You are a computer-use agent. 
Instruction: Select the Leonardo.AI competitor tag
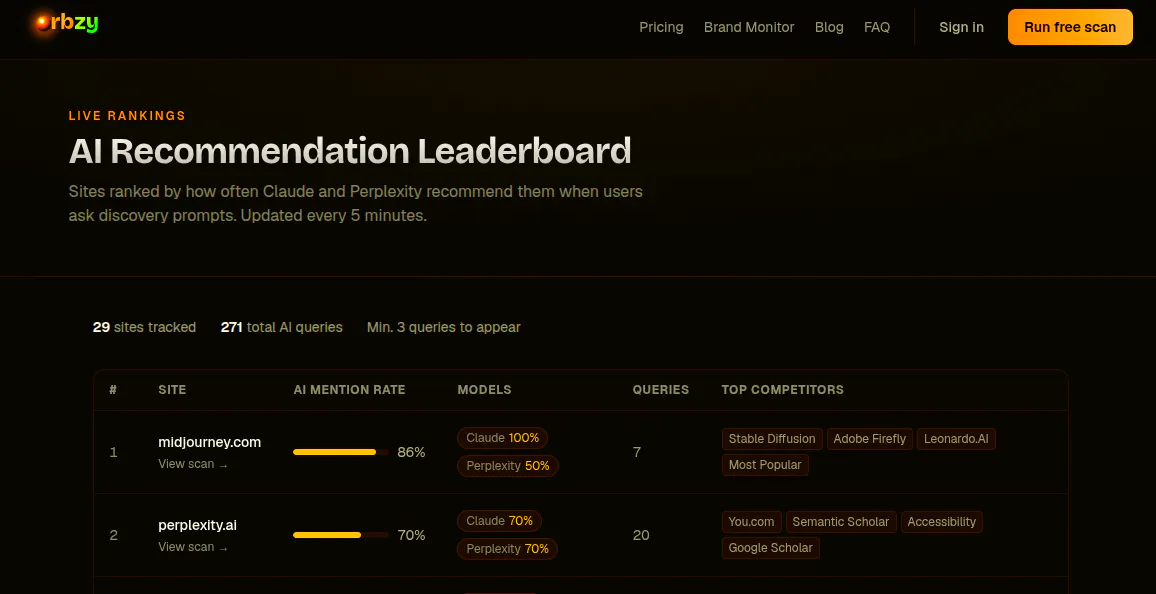tap(956, 439)
